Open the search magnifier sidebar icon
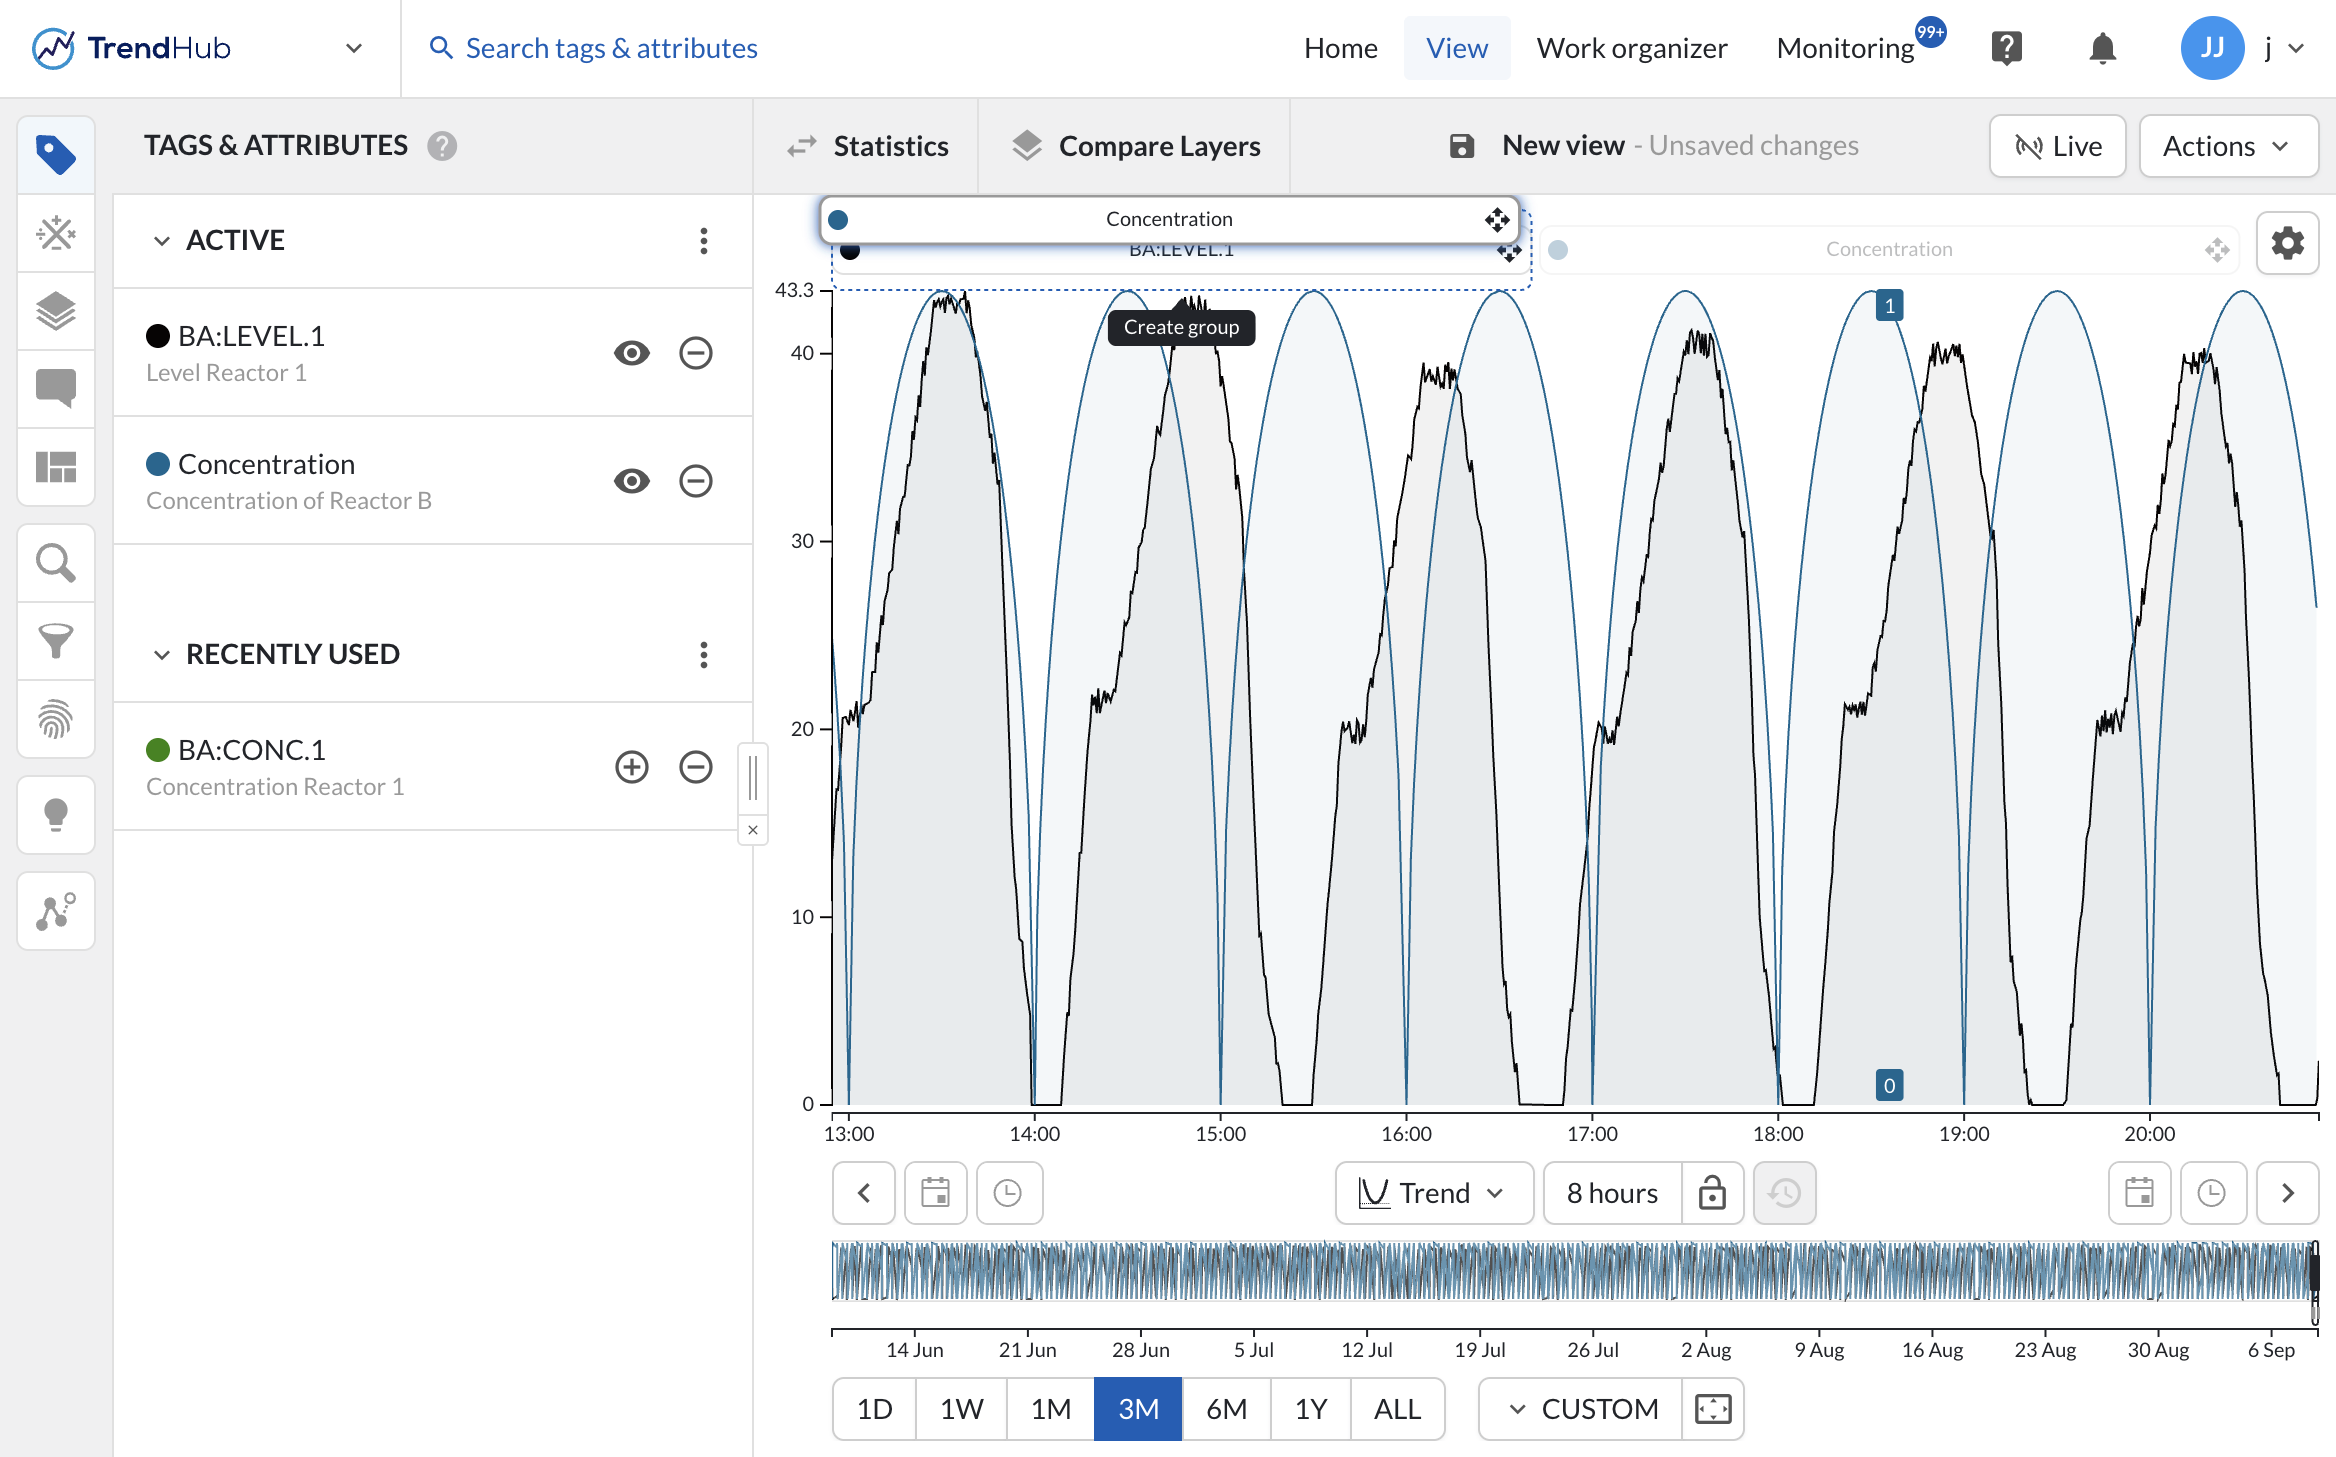The height and width of the screenshot is (1457, 2336). [56, 563]
